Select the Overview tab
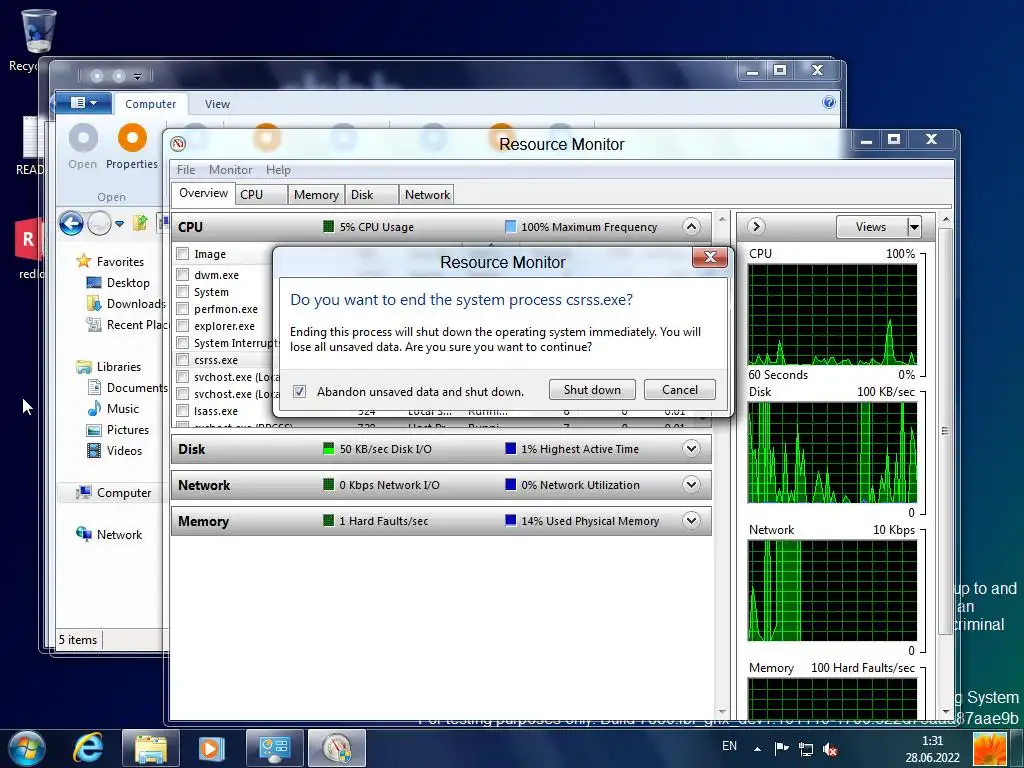Viewport: 1024px width, 768px height. pos(203,193)
